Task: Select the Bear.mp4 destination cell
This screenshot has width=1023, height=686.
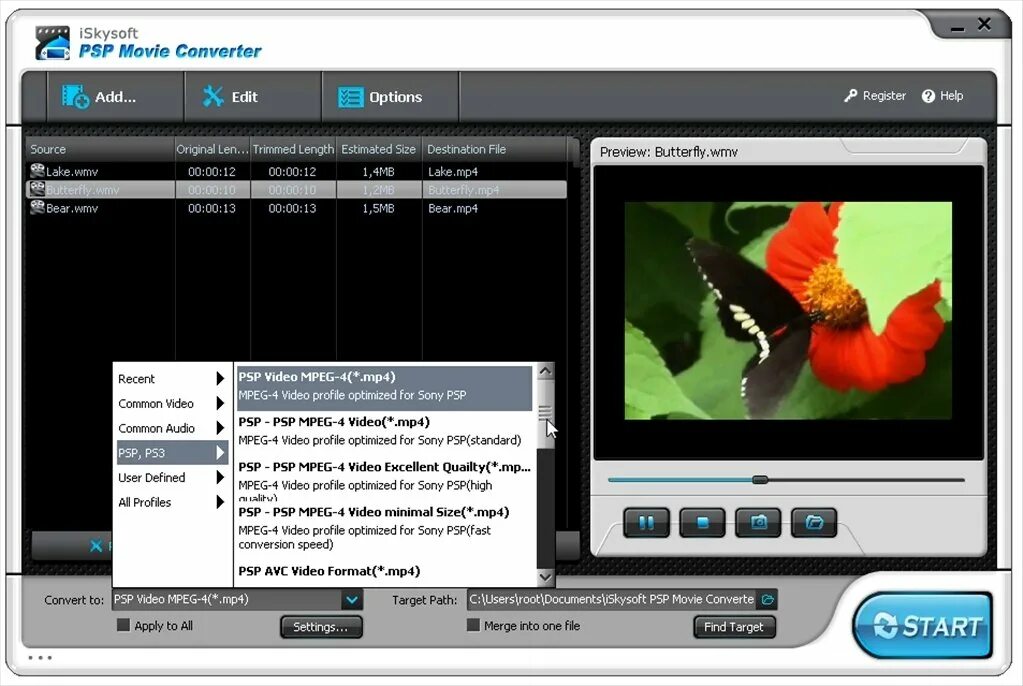Action: click(x=494, y=208)
